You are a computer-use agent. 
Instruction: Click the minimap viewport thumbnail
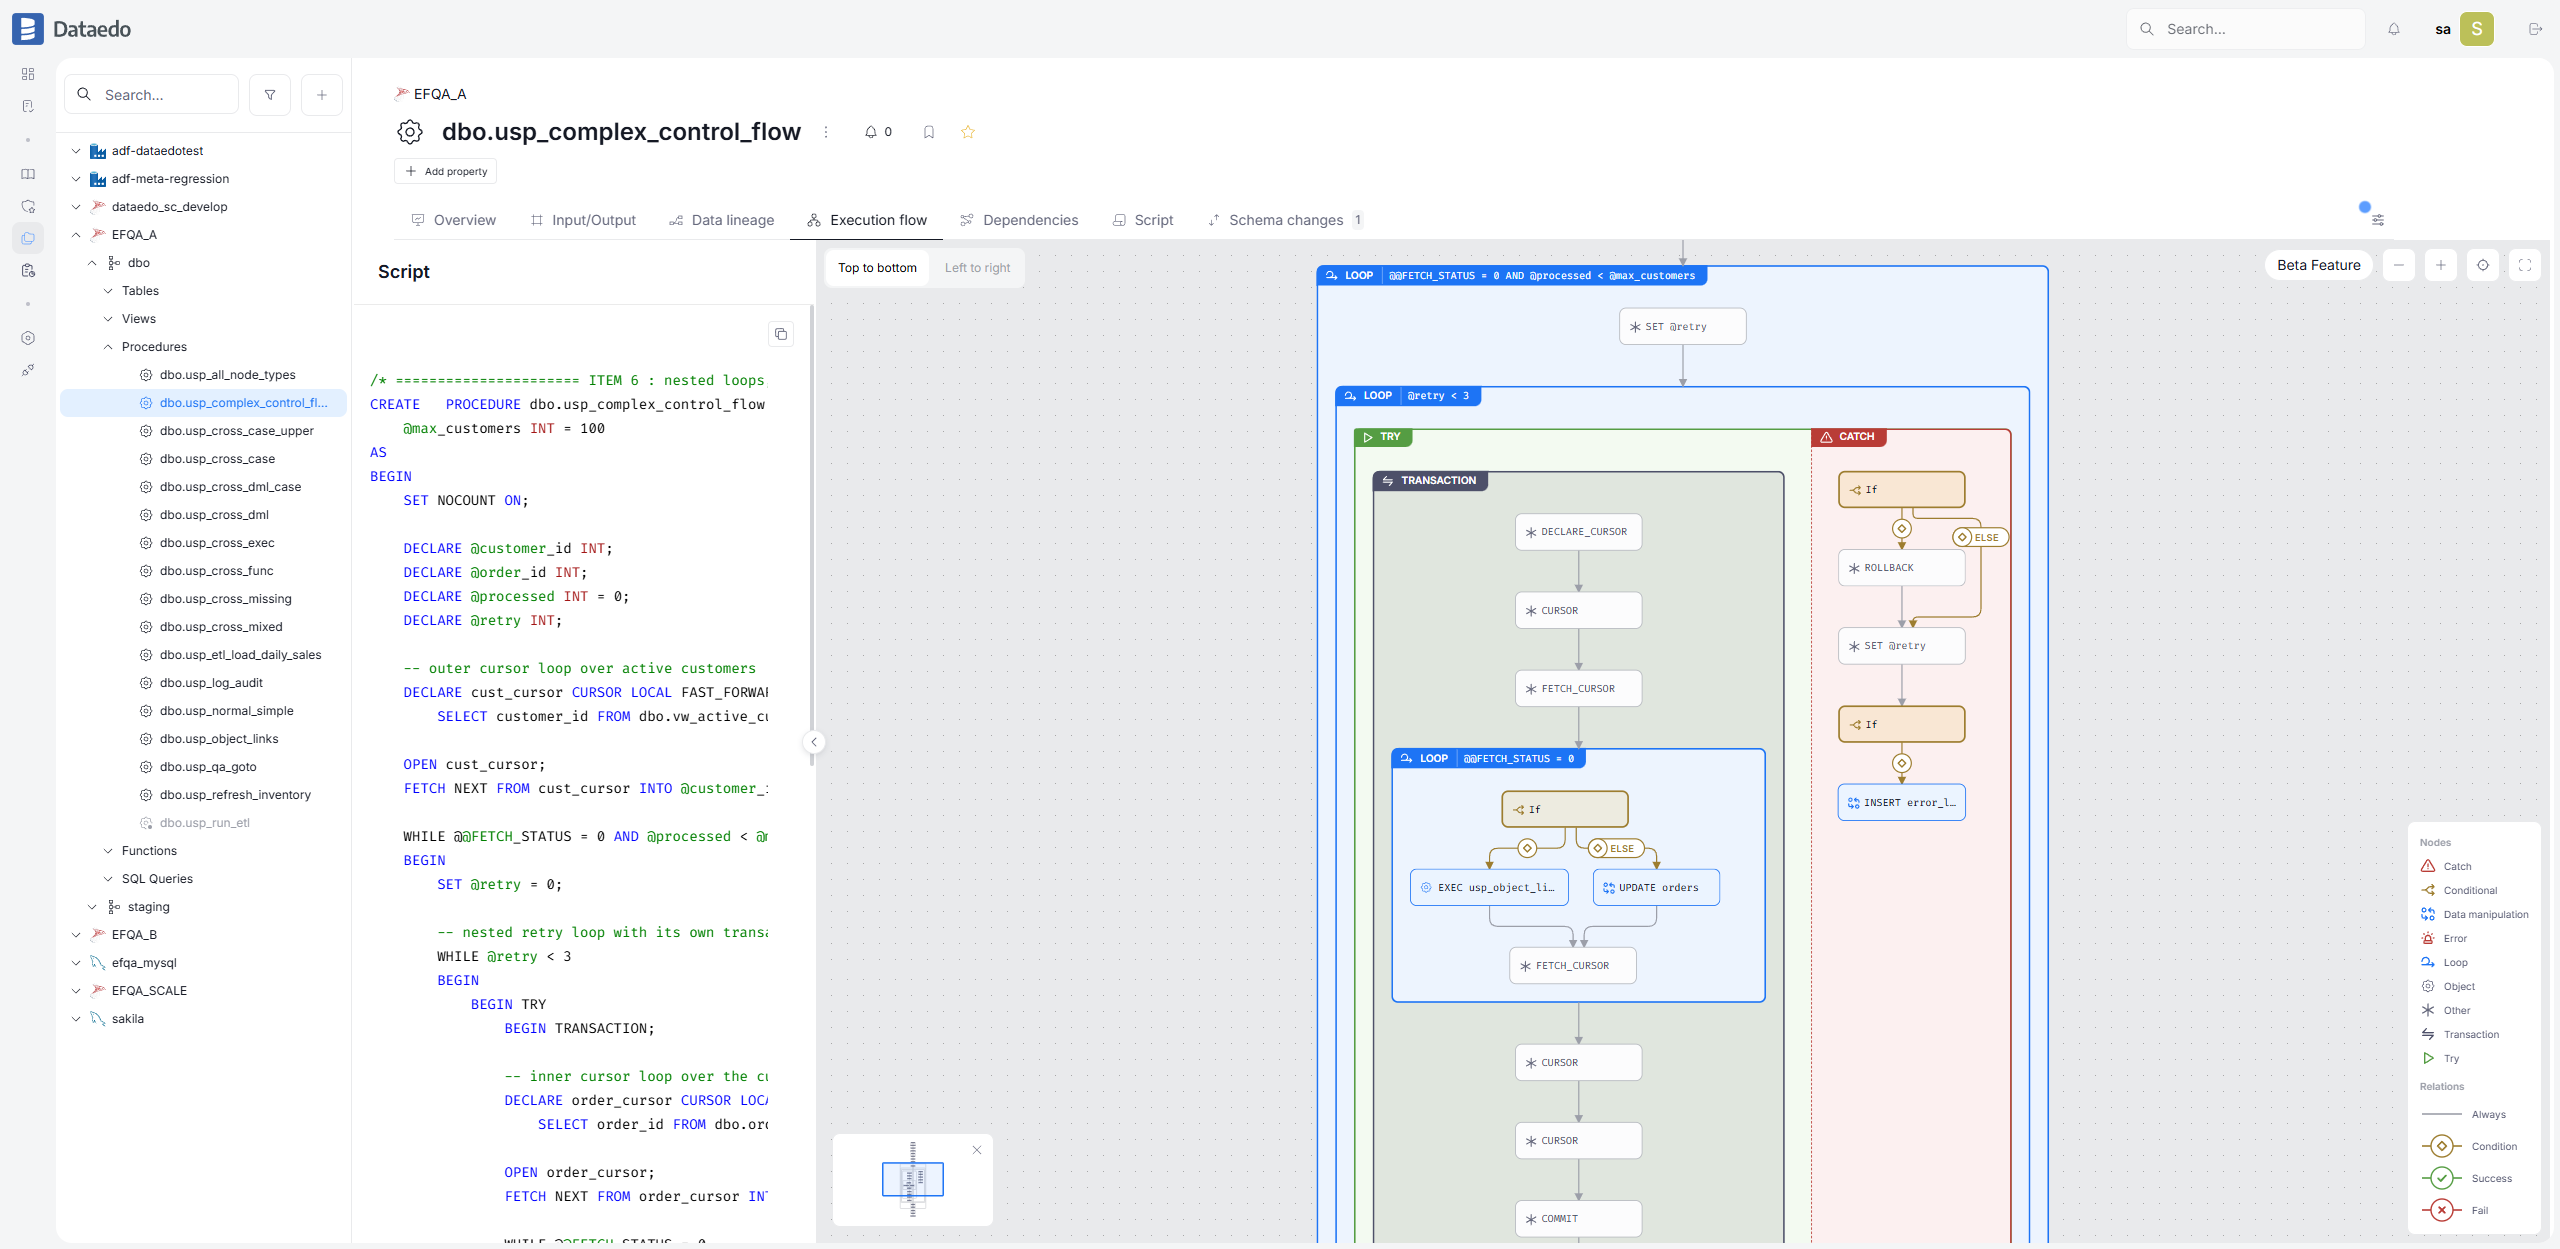(913, 1180)
